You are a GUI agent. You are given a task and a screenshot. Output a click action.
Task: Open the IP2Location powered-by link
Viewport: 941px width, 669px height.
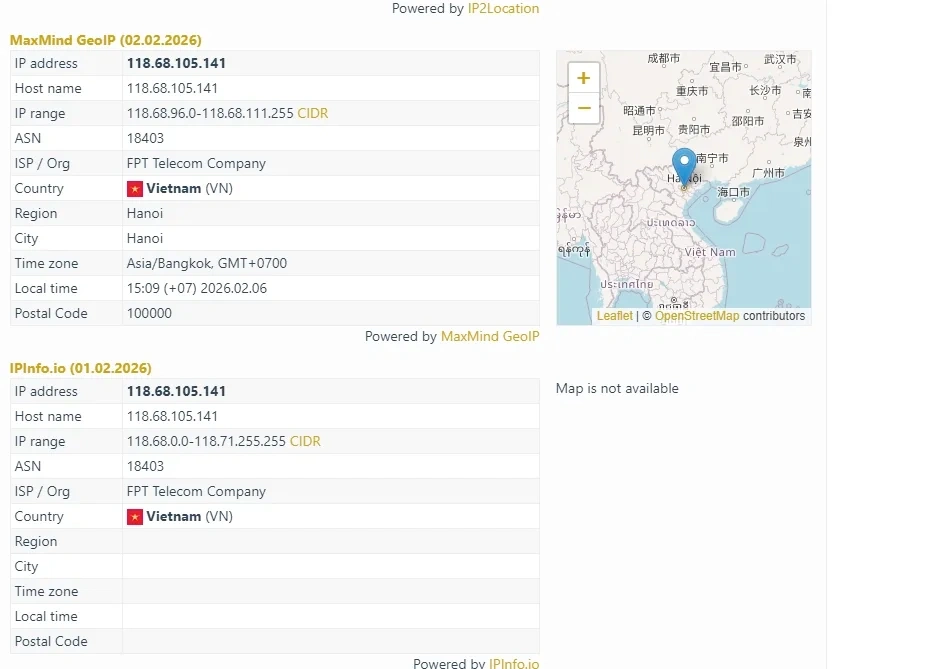[503, 9]
